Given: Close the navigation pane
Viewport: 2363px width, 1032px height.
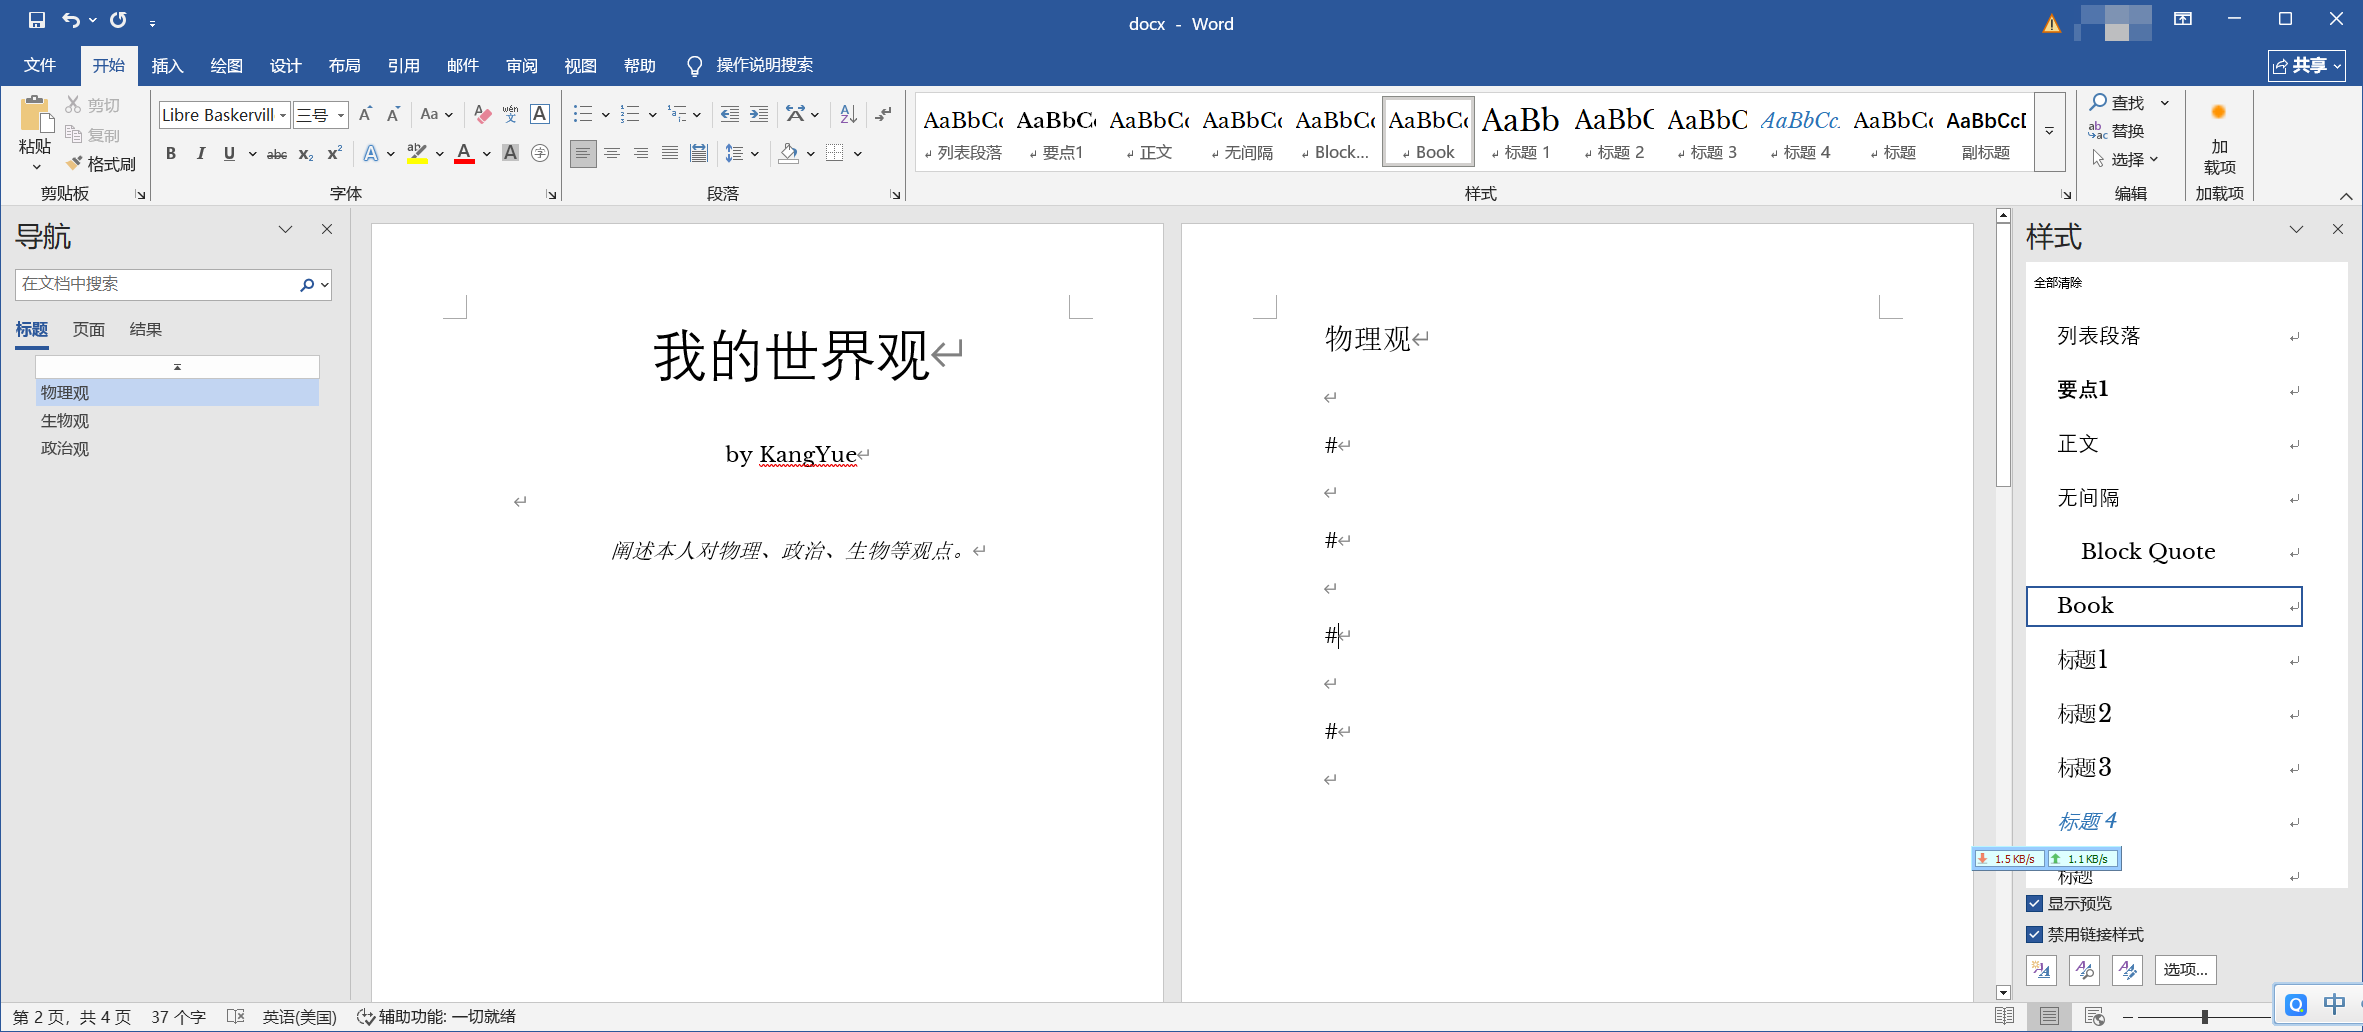Looking at the screenshot, I should 327,229.
